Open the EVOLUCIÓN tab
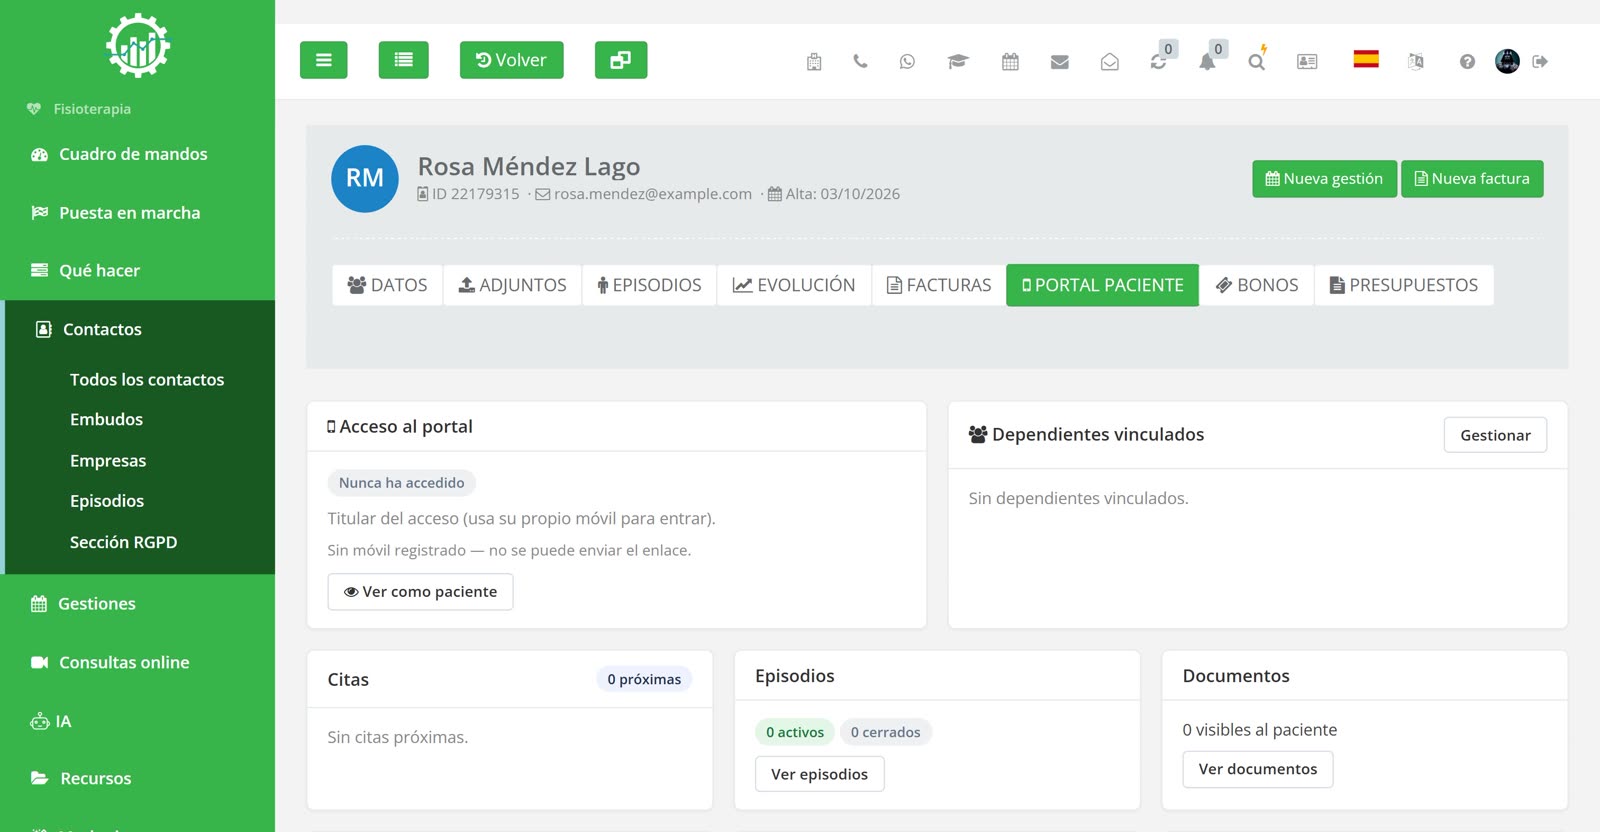Image resolution: width=1600 pixels, height=832 pixels. 794,285
